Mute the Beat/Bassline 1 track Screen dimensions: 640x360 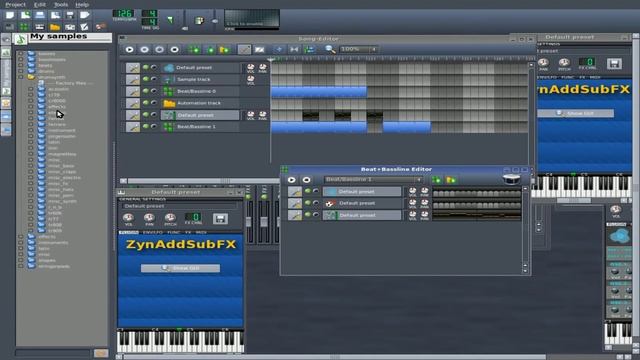pyautogui.click(x=145, y=126)
